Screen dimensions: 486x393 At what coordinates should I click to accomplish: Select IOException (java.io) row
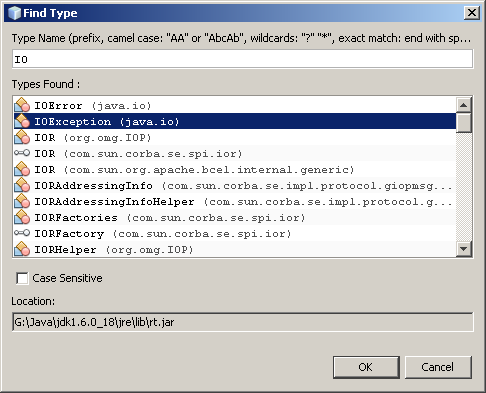(x=235, y=121)
